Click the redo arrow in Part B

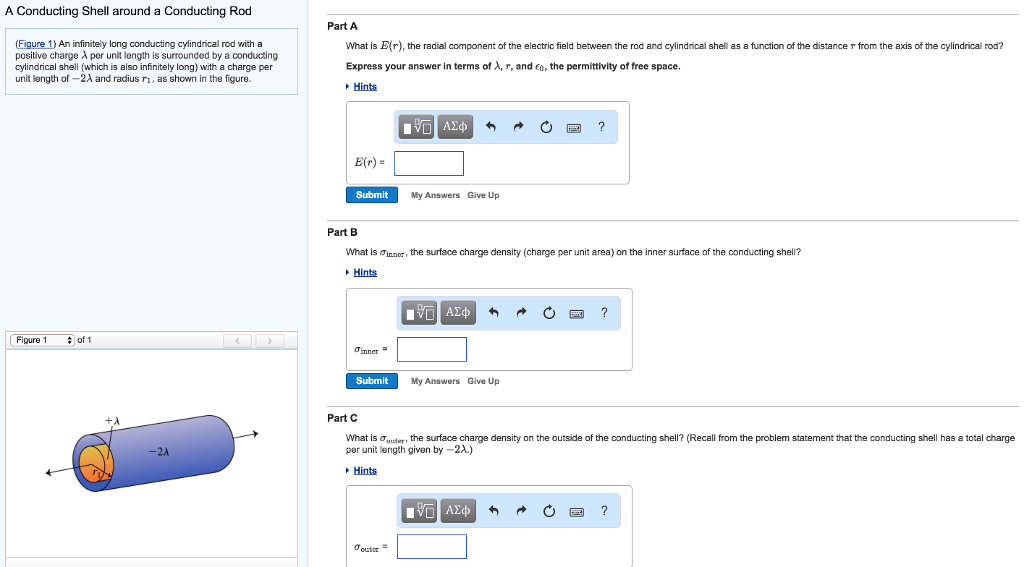click(x=521, y=313)
